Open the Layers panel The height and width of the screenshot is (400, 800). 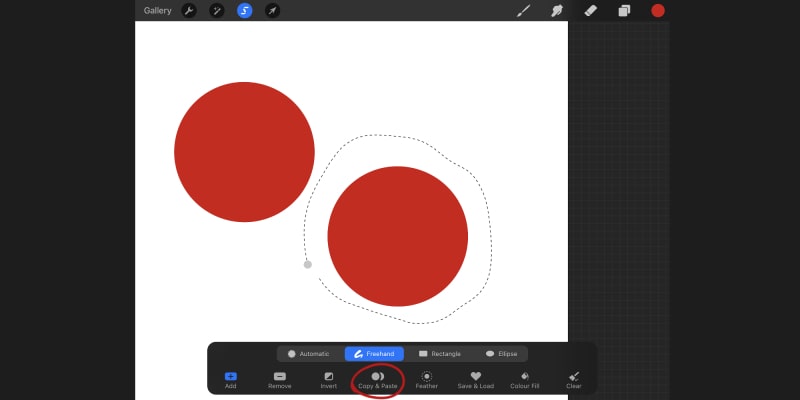click(x=624, y=11)
